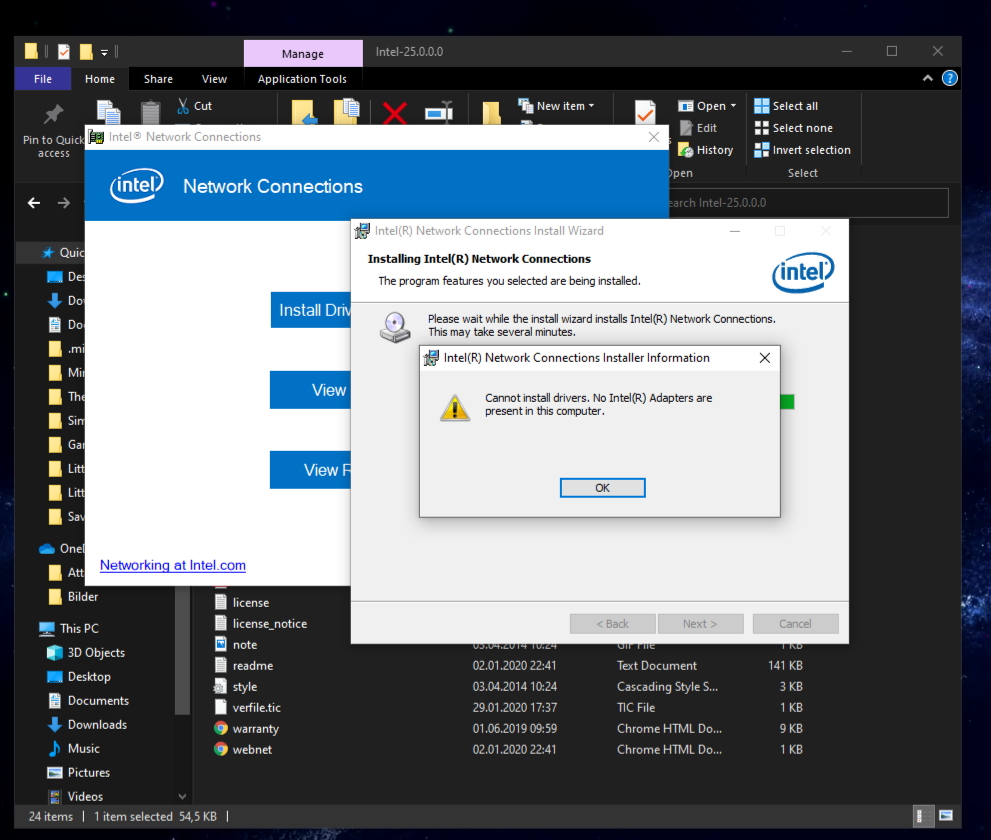The height and width of the screenshot is (840, 991).
Task: Select the warranty Chrome HTML file
Action: (x=255, y=729)
